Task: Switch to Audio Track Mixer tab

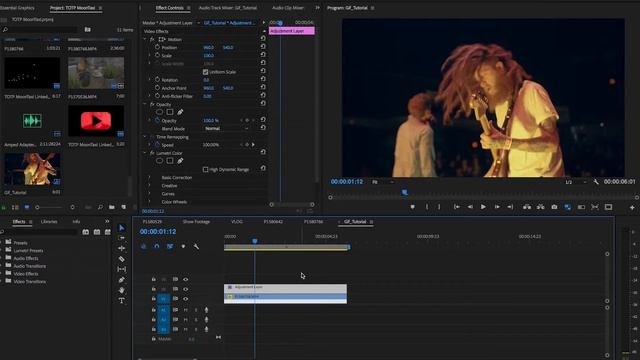Action: click(228, 8)
